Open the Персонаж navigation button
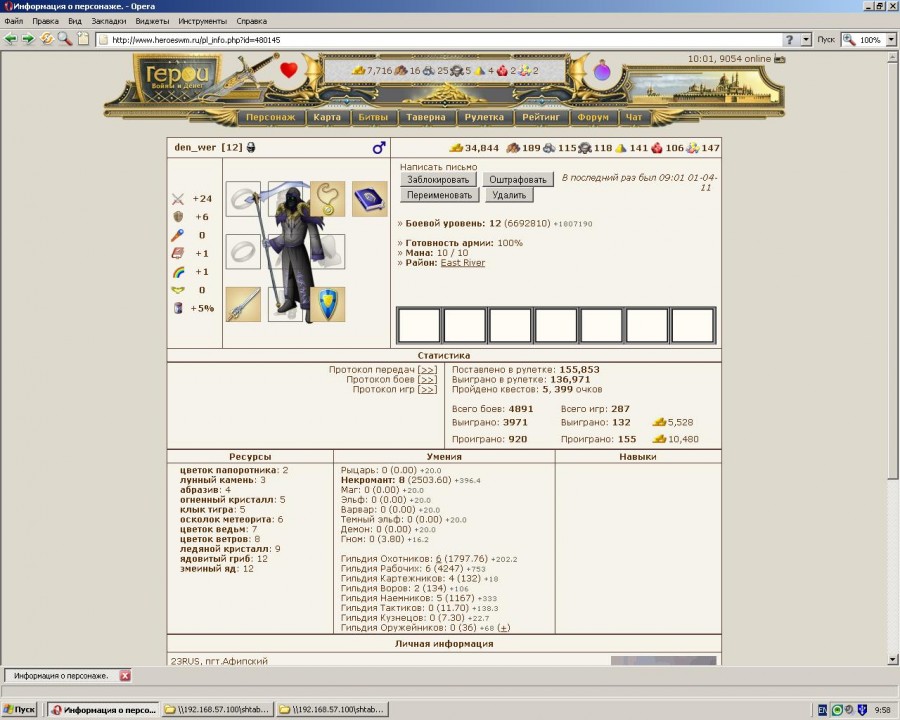The image size is (900, 720). click(x=270, y=117)
